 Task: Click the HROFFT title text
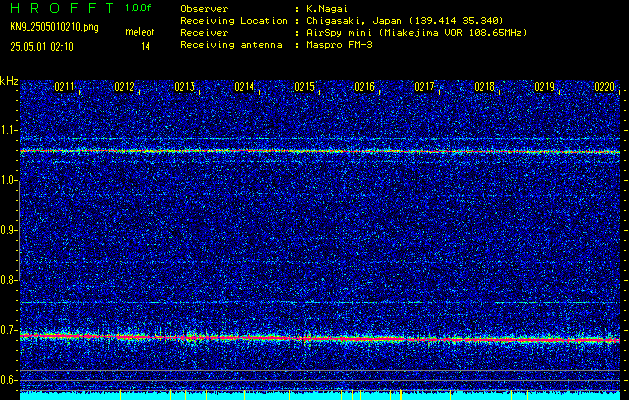click(62, 8)
